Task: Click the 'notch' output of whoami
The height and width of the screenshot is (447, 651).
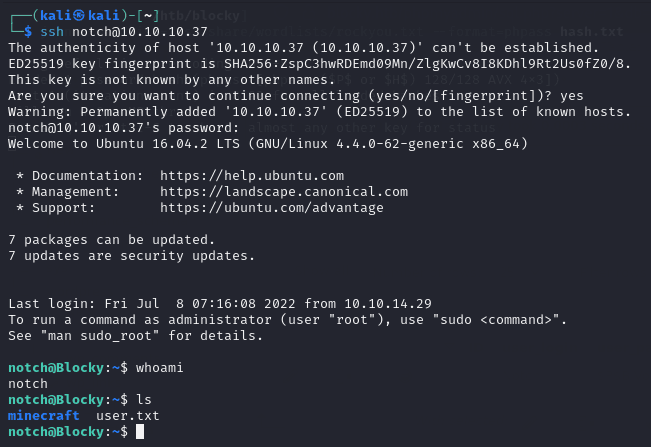Action: click(27, 383)
